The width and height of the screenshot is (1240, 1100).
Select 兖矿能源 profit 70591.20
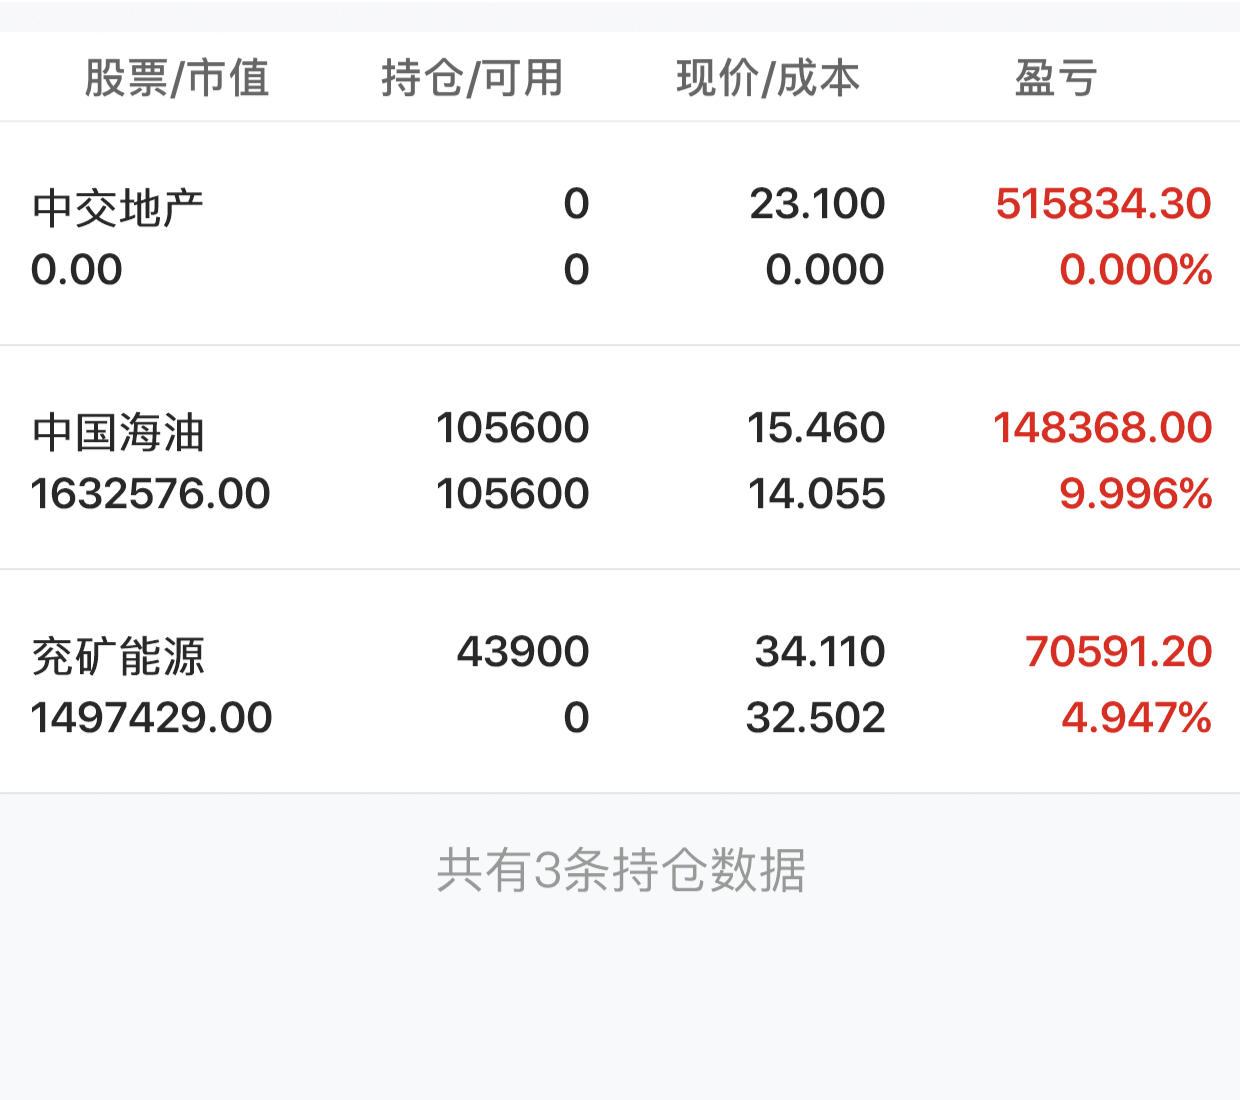point(1118,652)
